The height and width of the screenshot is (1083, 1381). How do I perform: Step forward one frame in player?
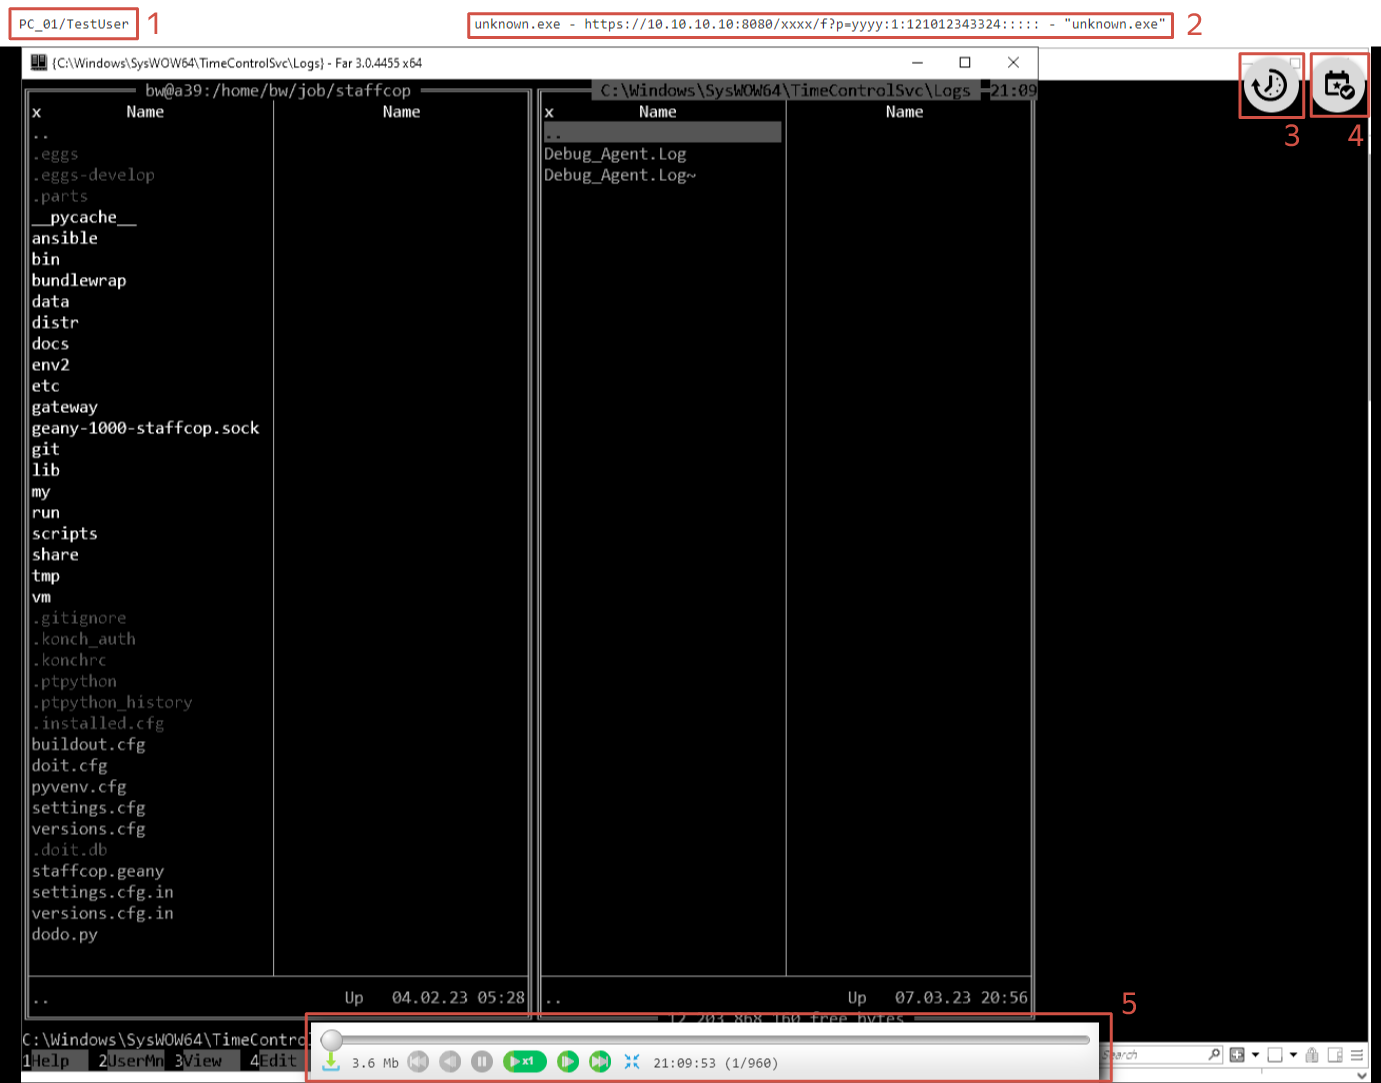[568, 1062]
